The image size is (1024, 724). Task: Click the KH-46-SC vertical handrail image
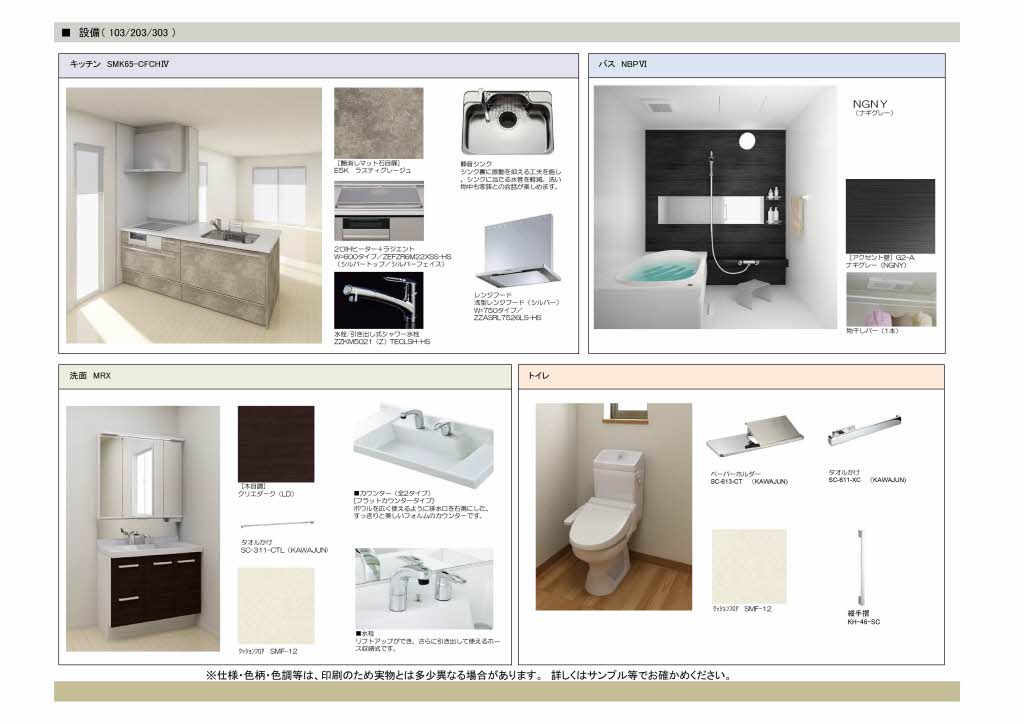point(861,568)
